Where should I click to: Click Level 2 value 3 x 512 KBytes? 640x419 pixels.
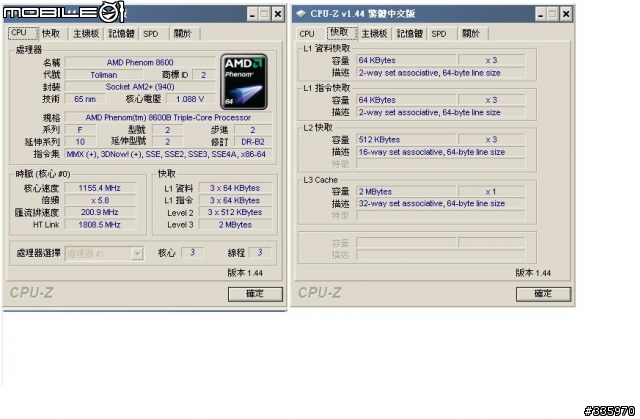click(235, 212)
